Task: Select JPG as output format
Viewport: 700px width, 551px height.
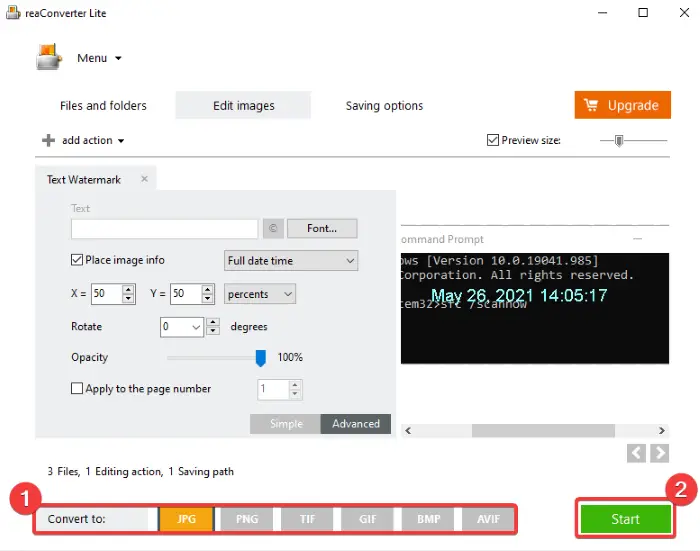Action: coord(186,519)
